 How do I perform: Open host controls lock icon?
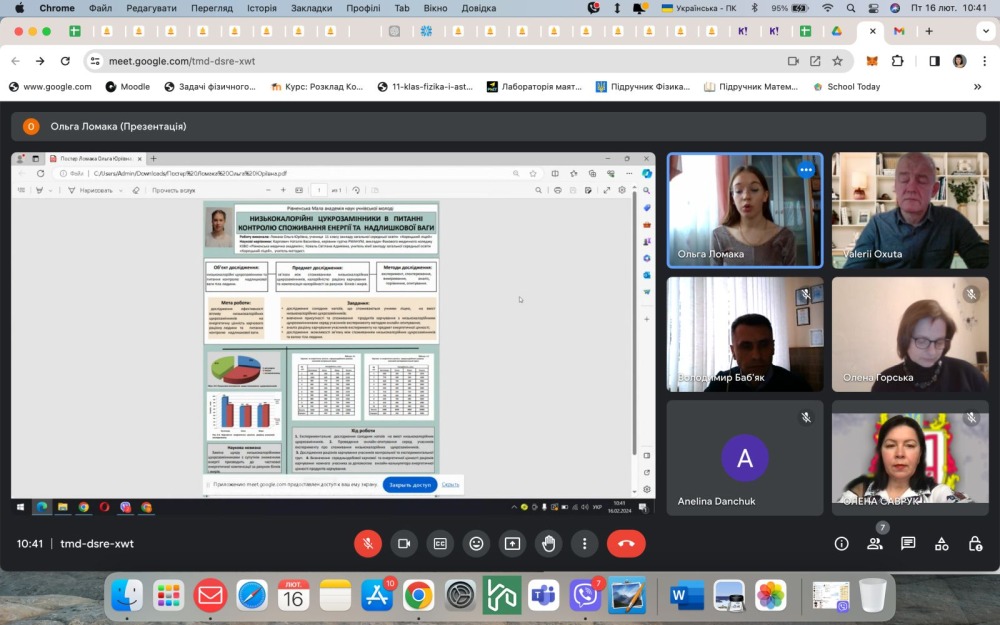(975, 543)
